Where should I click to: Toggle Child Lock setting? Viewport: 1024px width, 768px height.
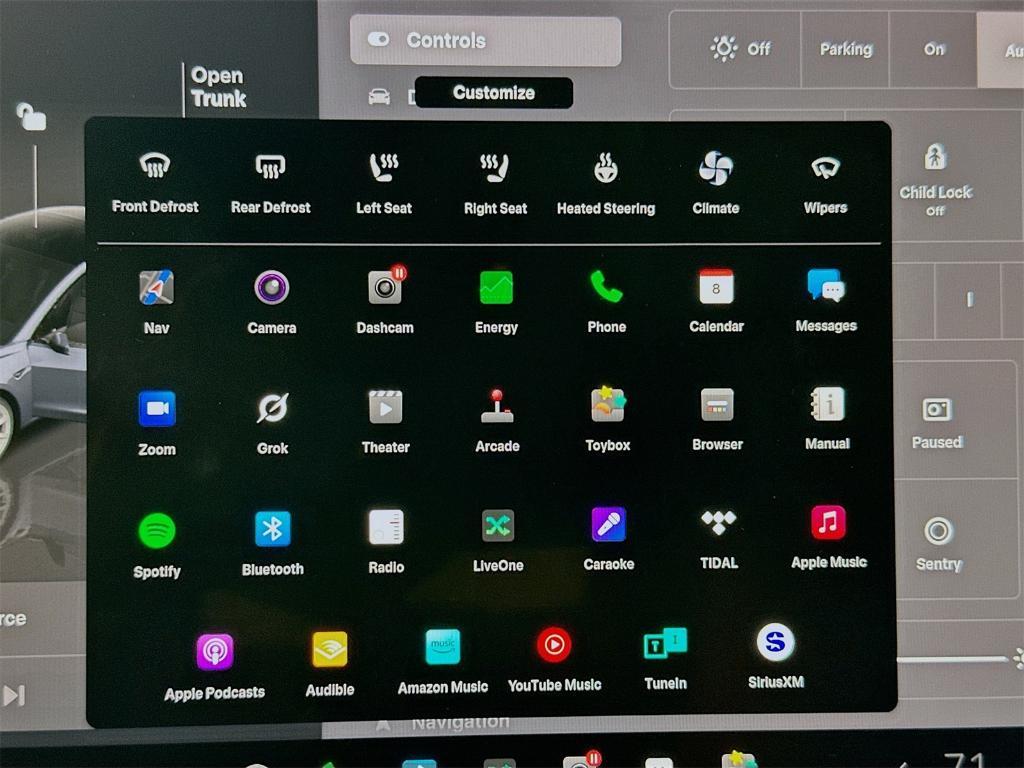[x=935, y=175]
